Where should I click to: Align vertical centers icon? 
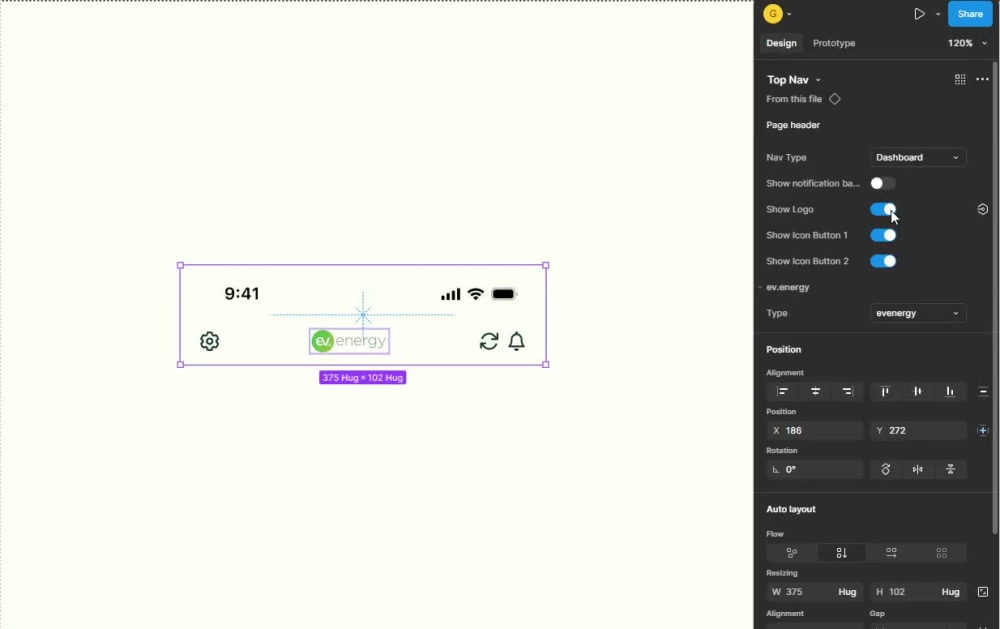918,391
